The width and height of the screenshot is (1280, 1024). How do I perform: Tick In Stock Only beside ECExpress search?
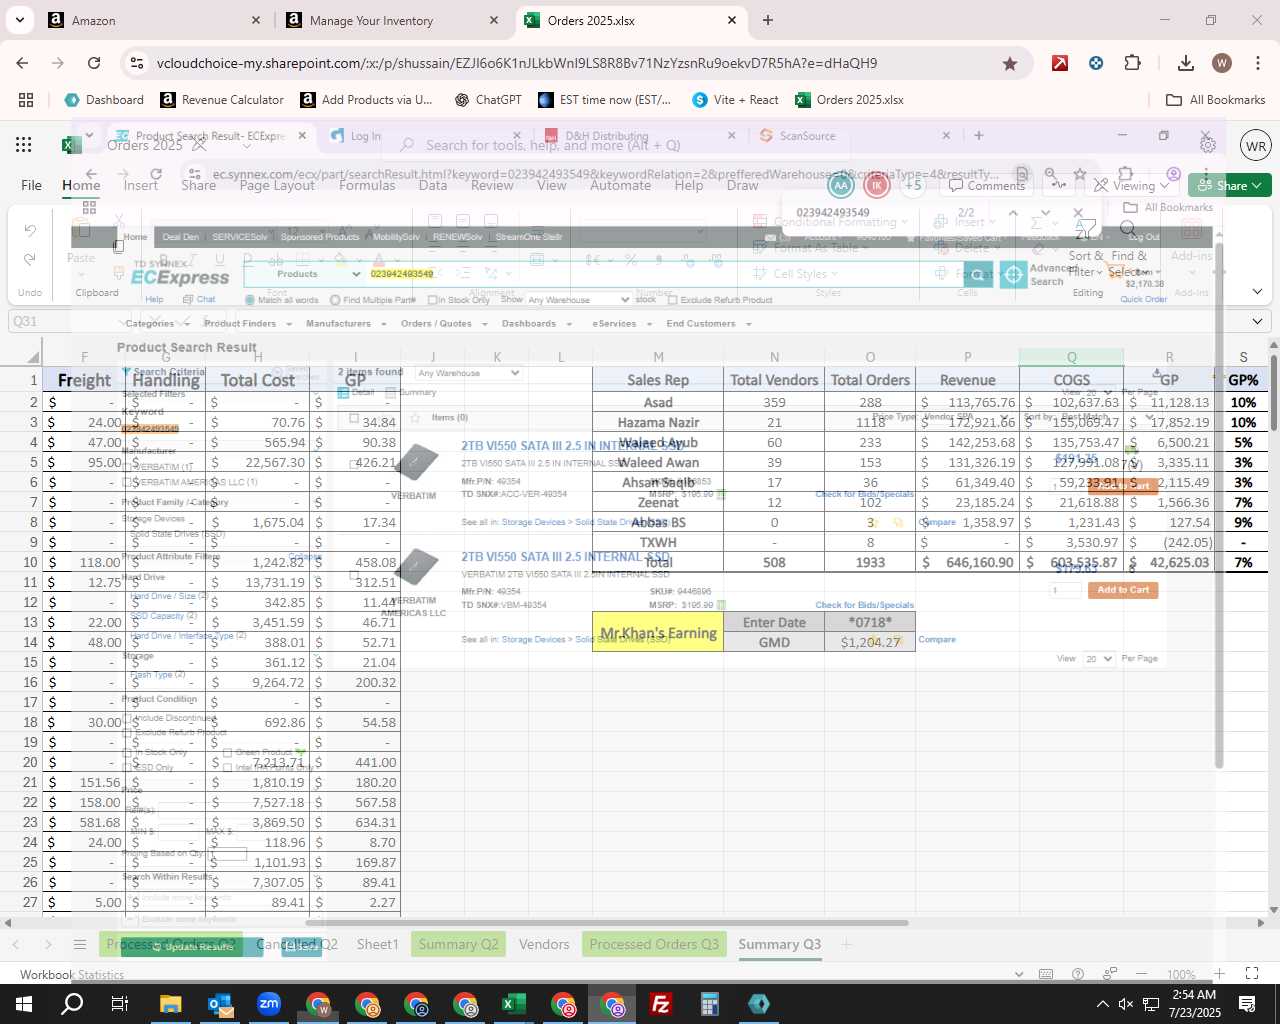(432, 300)
